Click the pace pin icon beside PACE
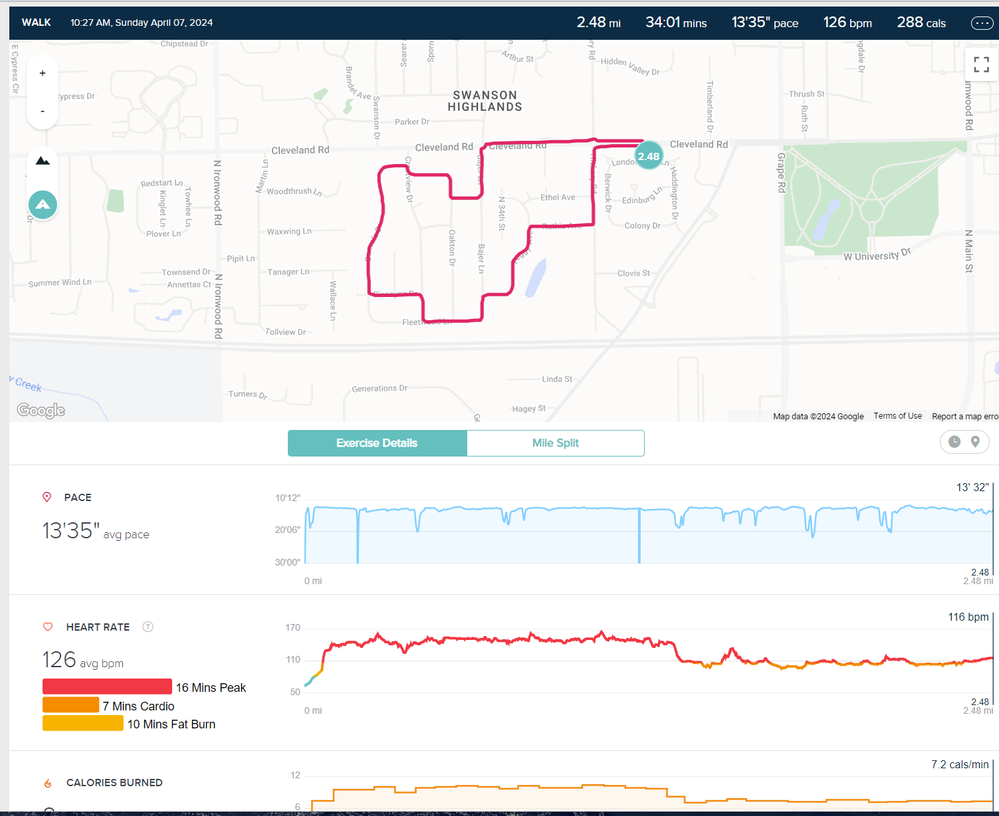The height and width of the screenshot is (816, 999). 47,497
